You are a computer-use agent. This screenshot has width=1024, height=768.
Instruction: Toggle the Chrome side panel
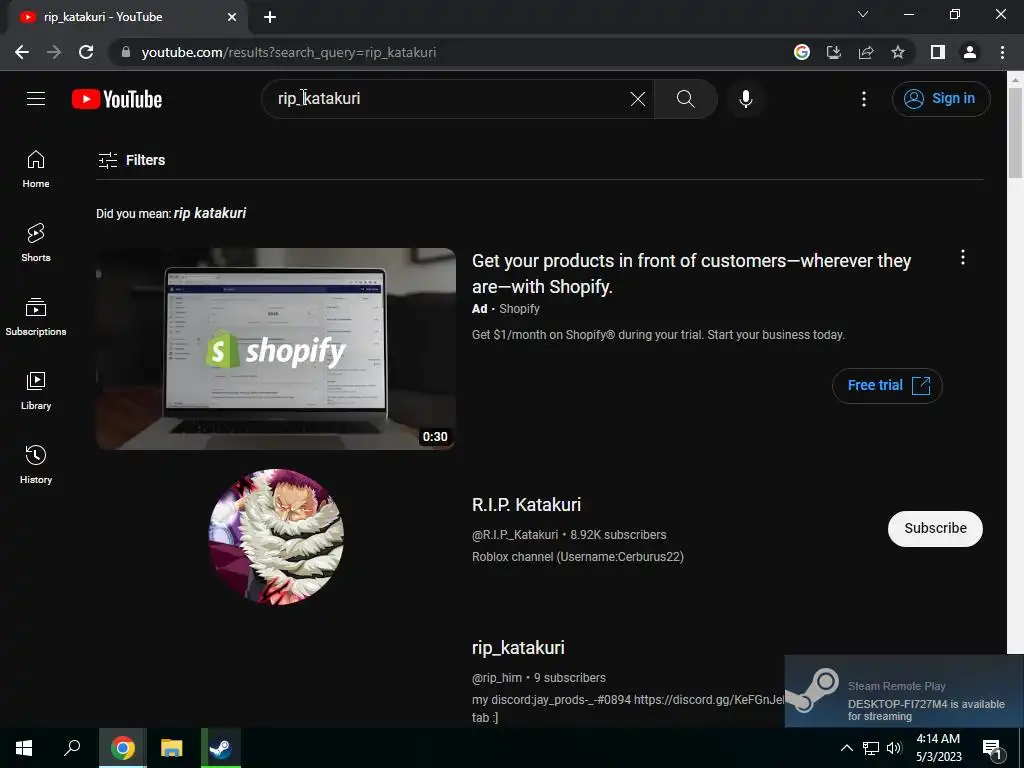pos(938,52)
